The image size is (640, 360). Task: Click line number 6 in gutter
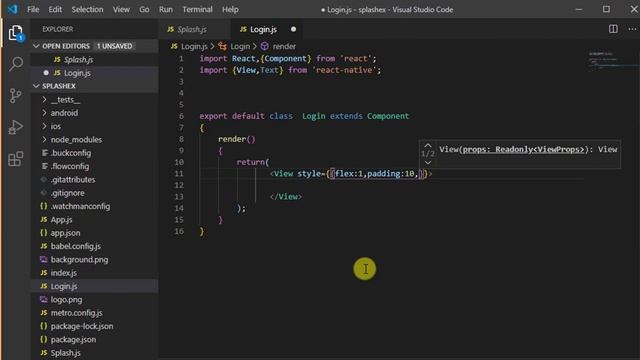click(181, 116)
